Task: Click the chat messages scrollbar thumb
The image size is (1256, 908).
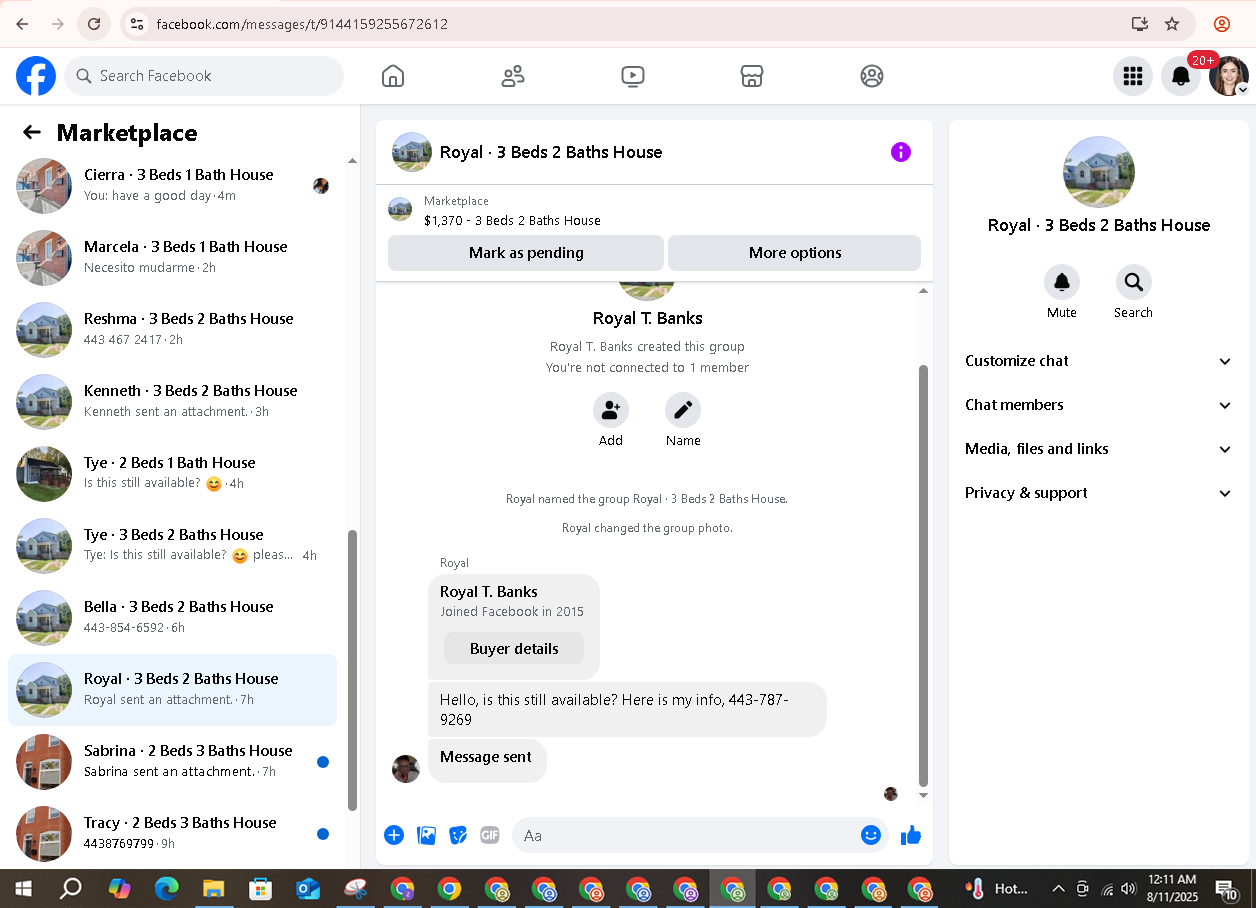Action: pos(923,575)
